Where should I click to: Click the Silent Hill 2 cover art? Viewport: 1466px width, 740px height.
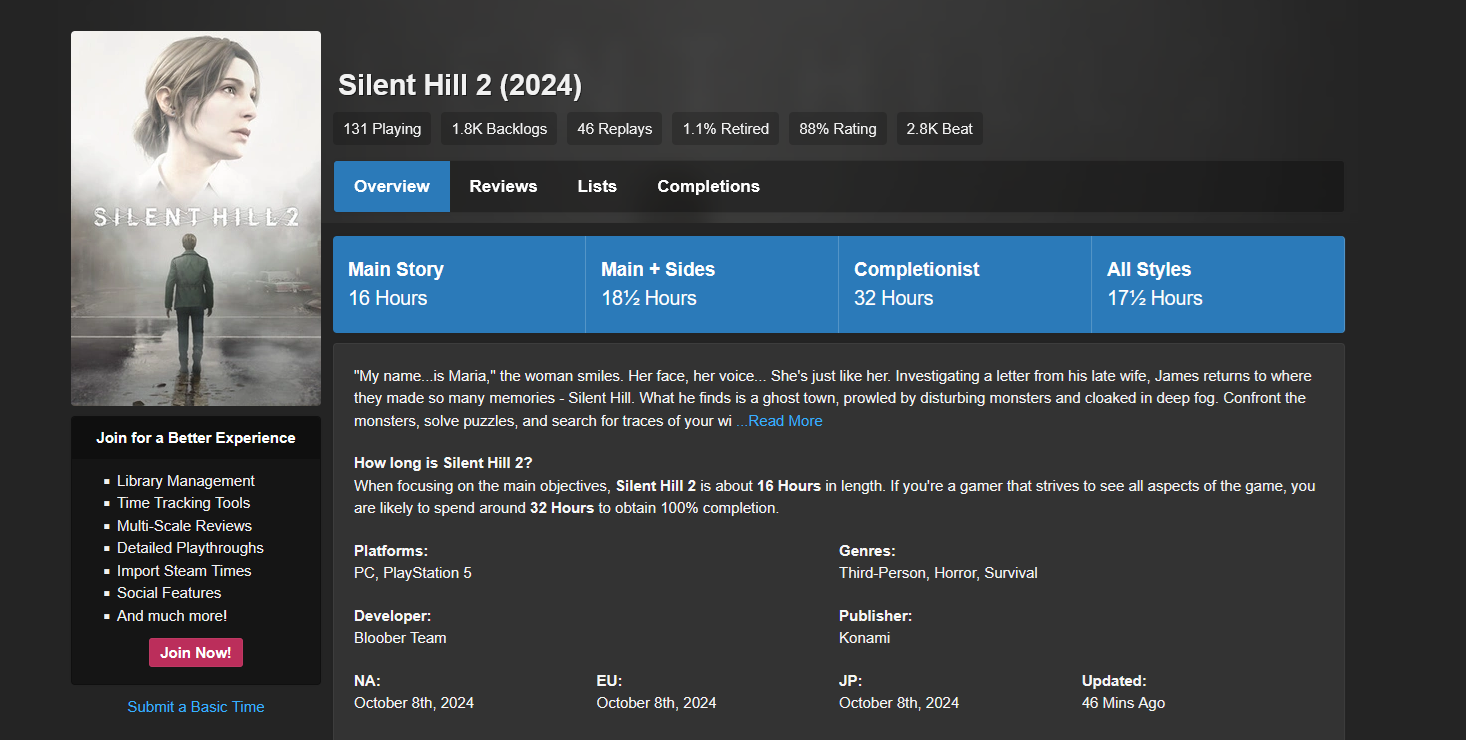tap(196, 218)
